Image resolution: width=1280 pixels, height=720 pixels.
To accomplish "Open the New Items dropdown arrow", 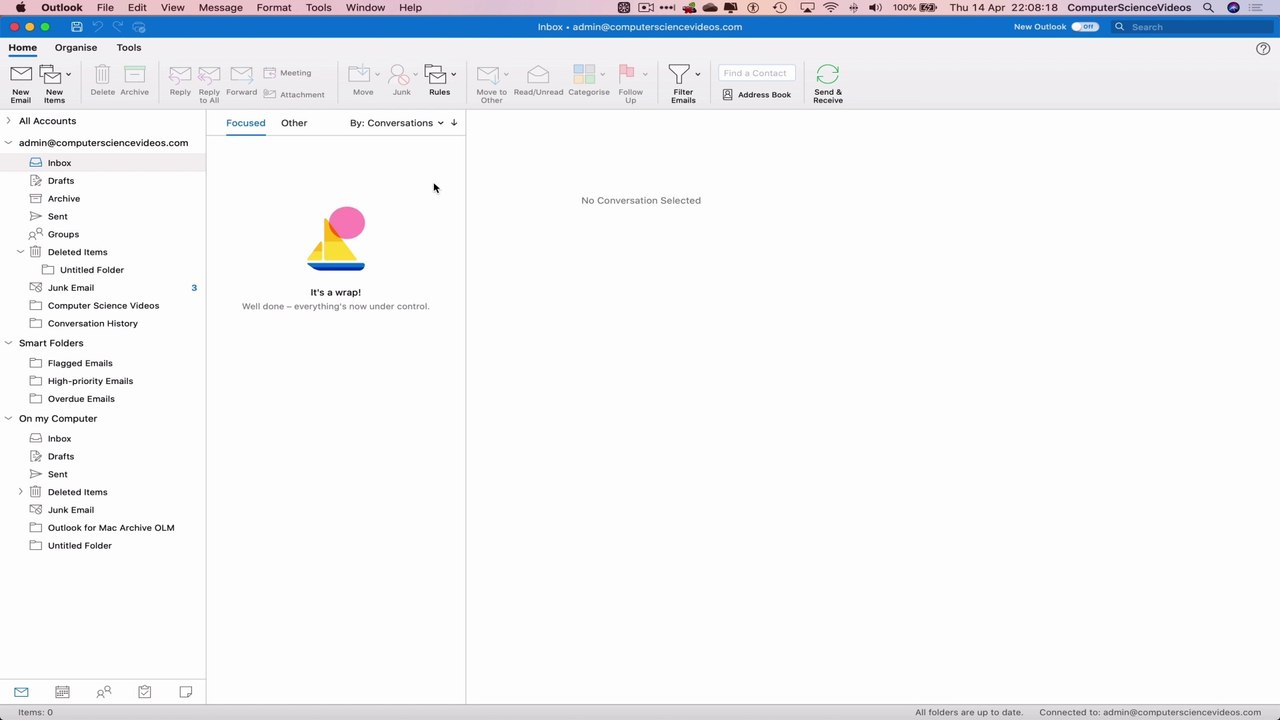I will [68, 74].
